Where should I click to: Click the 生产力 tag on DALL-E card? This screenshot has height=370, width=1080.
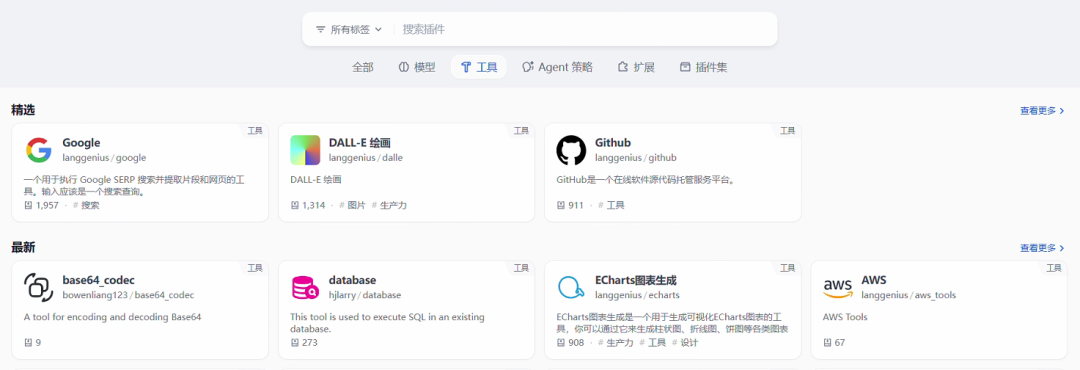click(x=389, y=205)
